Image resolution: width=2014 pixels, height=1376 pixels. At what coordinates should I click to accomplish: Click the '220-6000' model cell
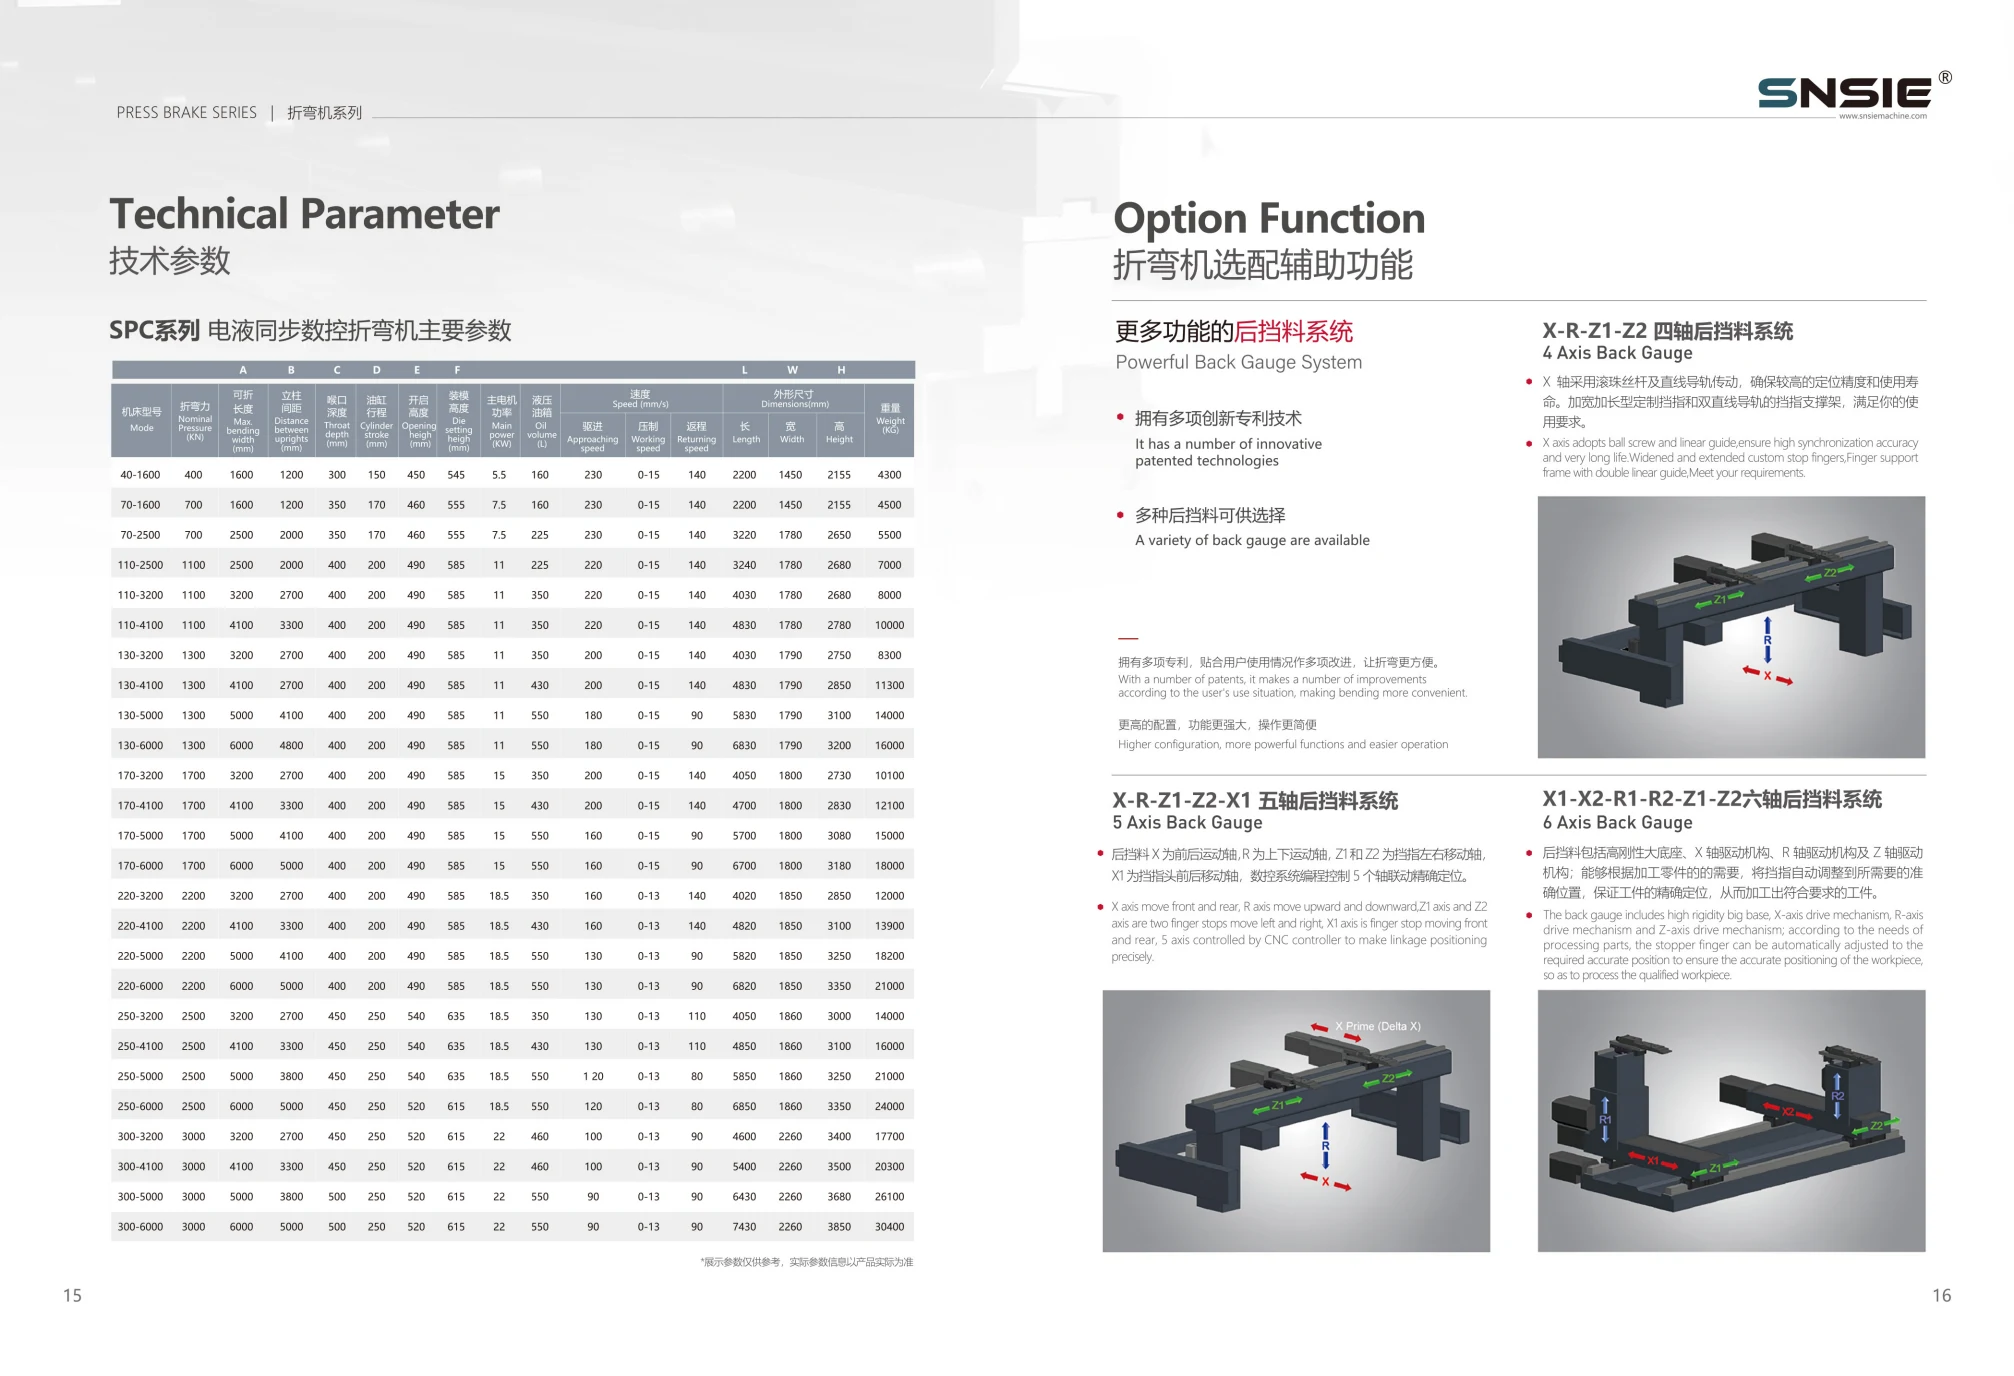140,986
